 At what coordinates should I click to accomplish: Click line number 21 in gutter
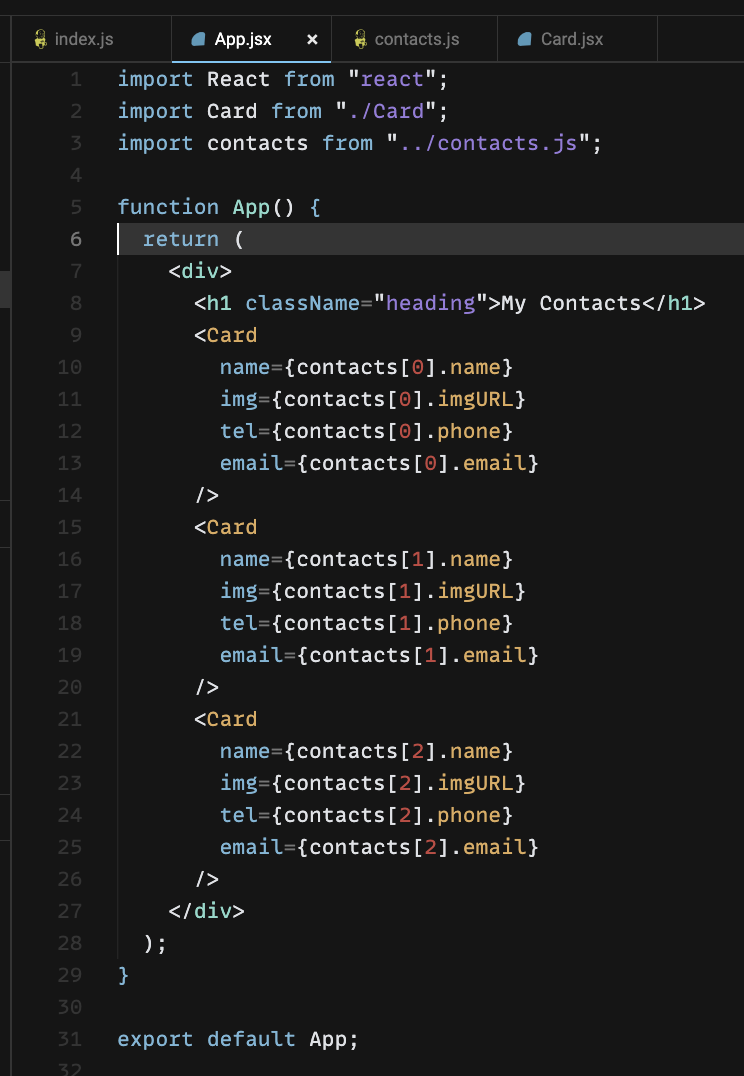(x=69, y=719)
